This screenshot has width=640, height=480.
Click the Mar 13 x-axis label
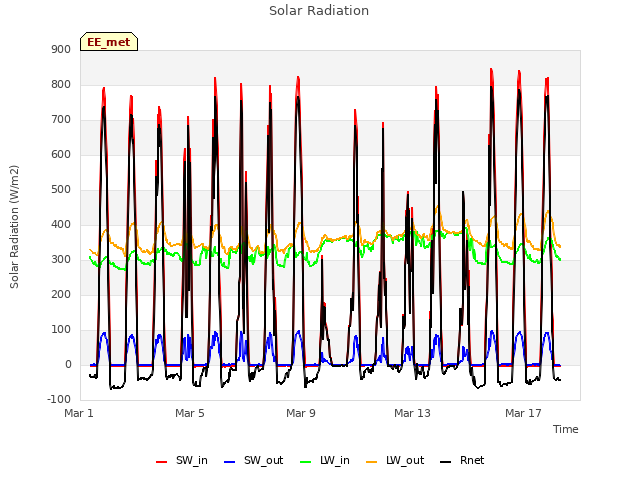pos(412,413)
